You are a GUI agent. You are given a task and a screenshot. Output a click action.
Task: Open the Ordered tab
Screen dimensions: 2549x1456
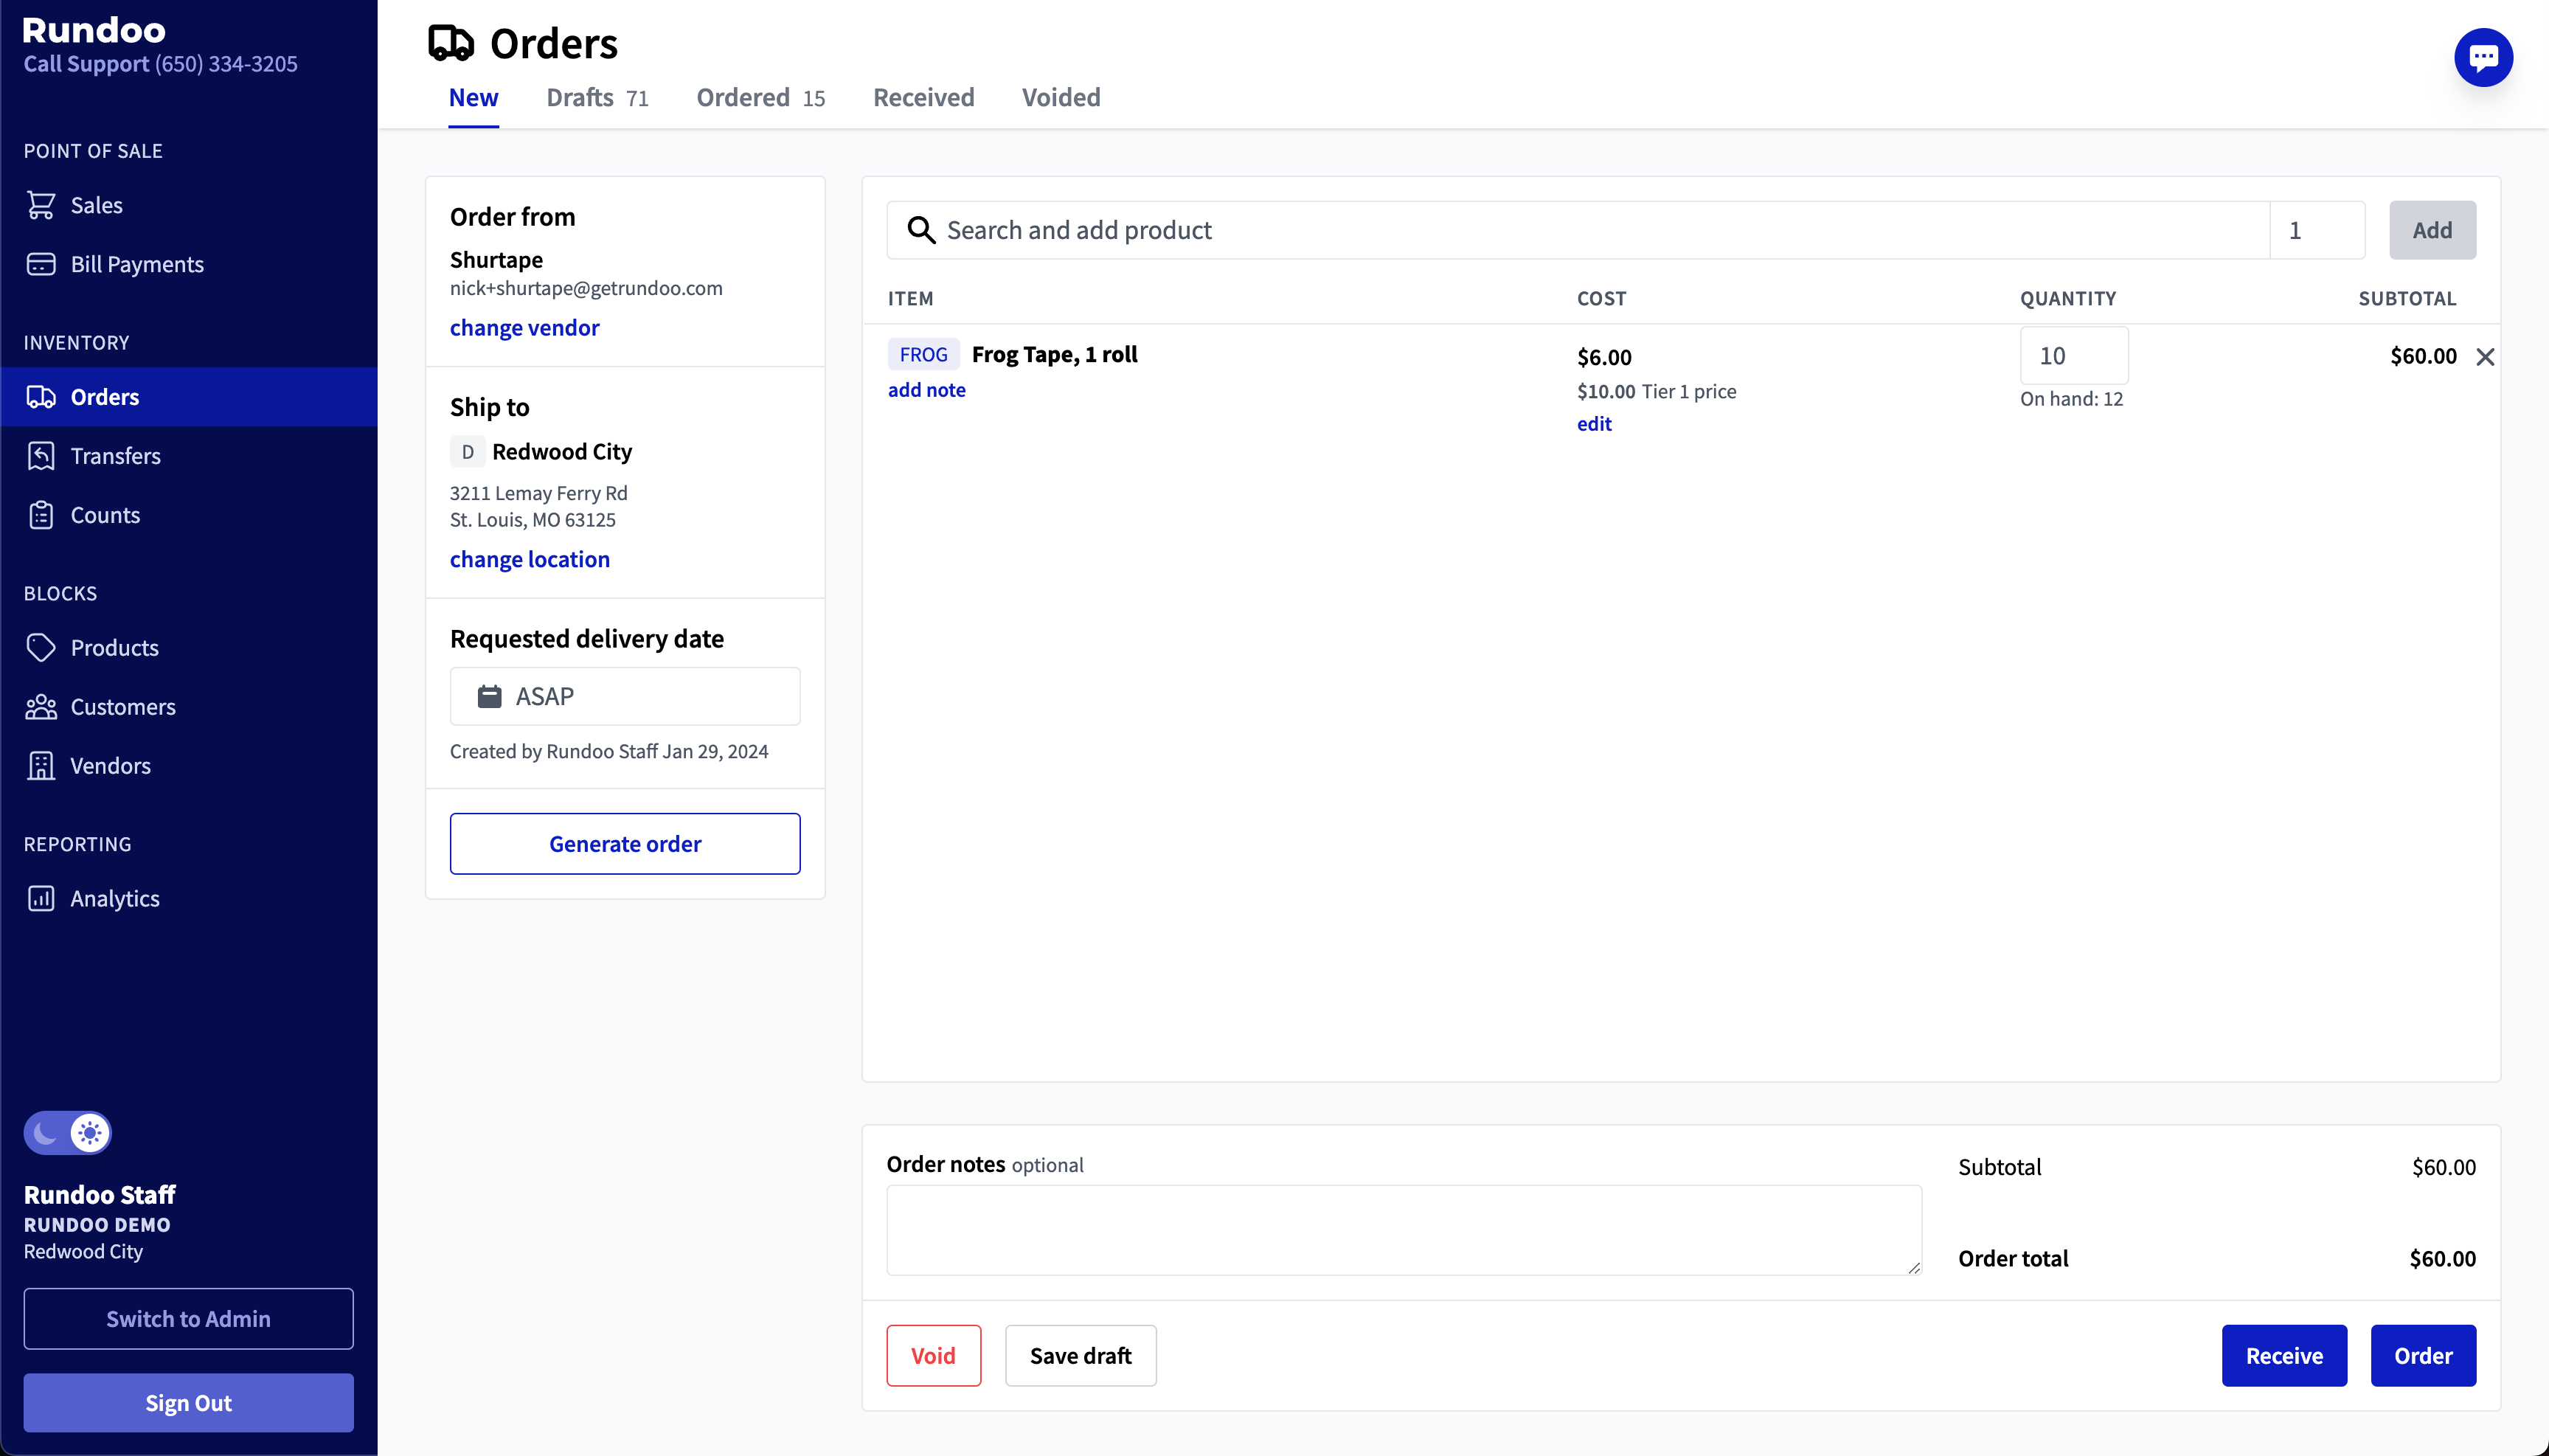[x=761, y=97]
